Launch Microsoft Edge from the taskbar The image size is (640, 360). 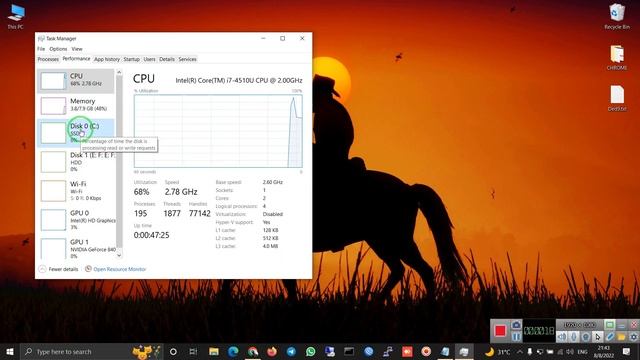tap(233, 351)
